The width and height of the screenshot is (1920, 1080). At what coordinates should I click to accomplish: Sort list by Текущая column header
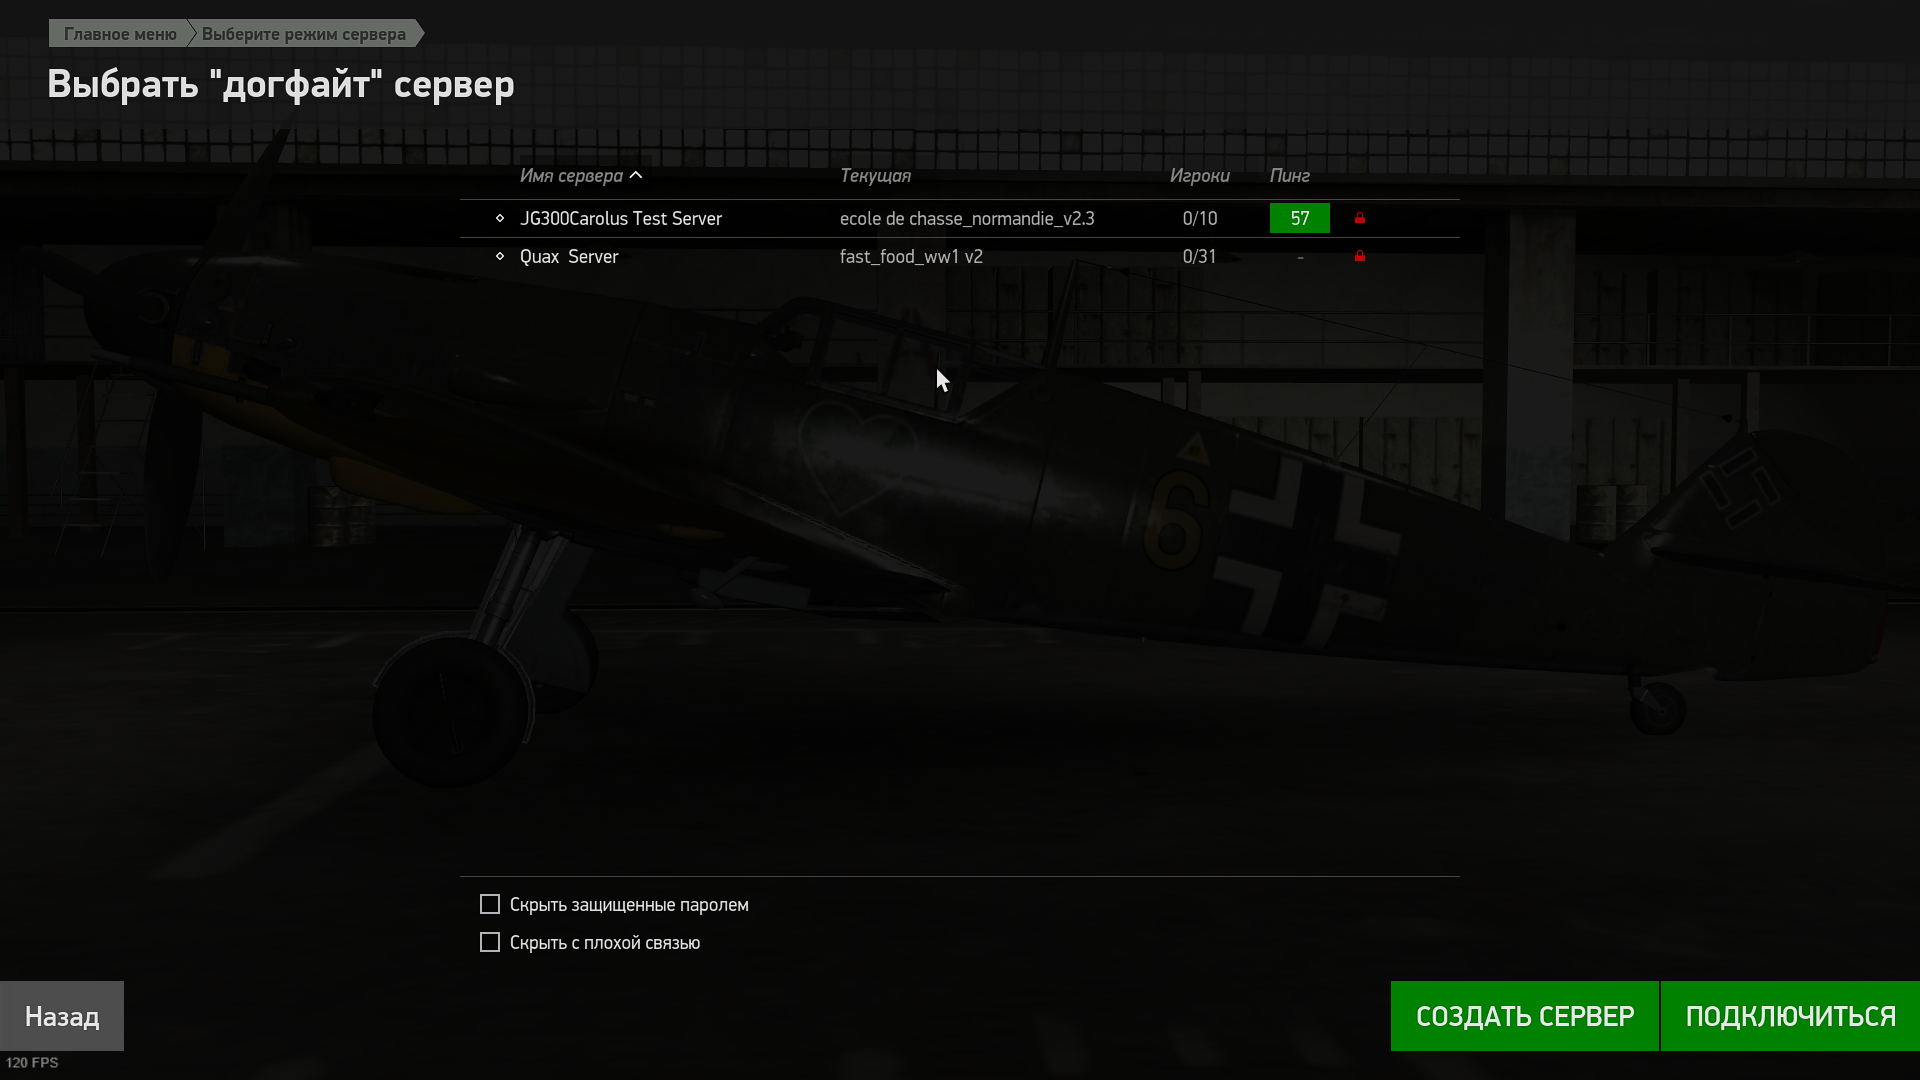[x=875, y=176]
